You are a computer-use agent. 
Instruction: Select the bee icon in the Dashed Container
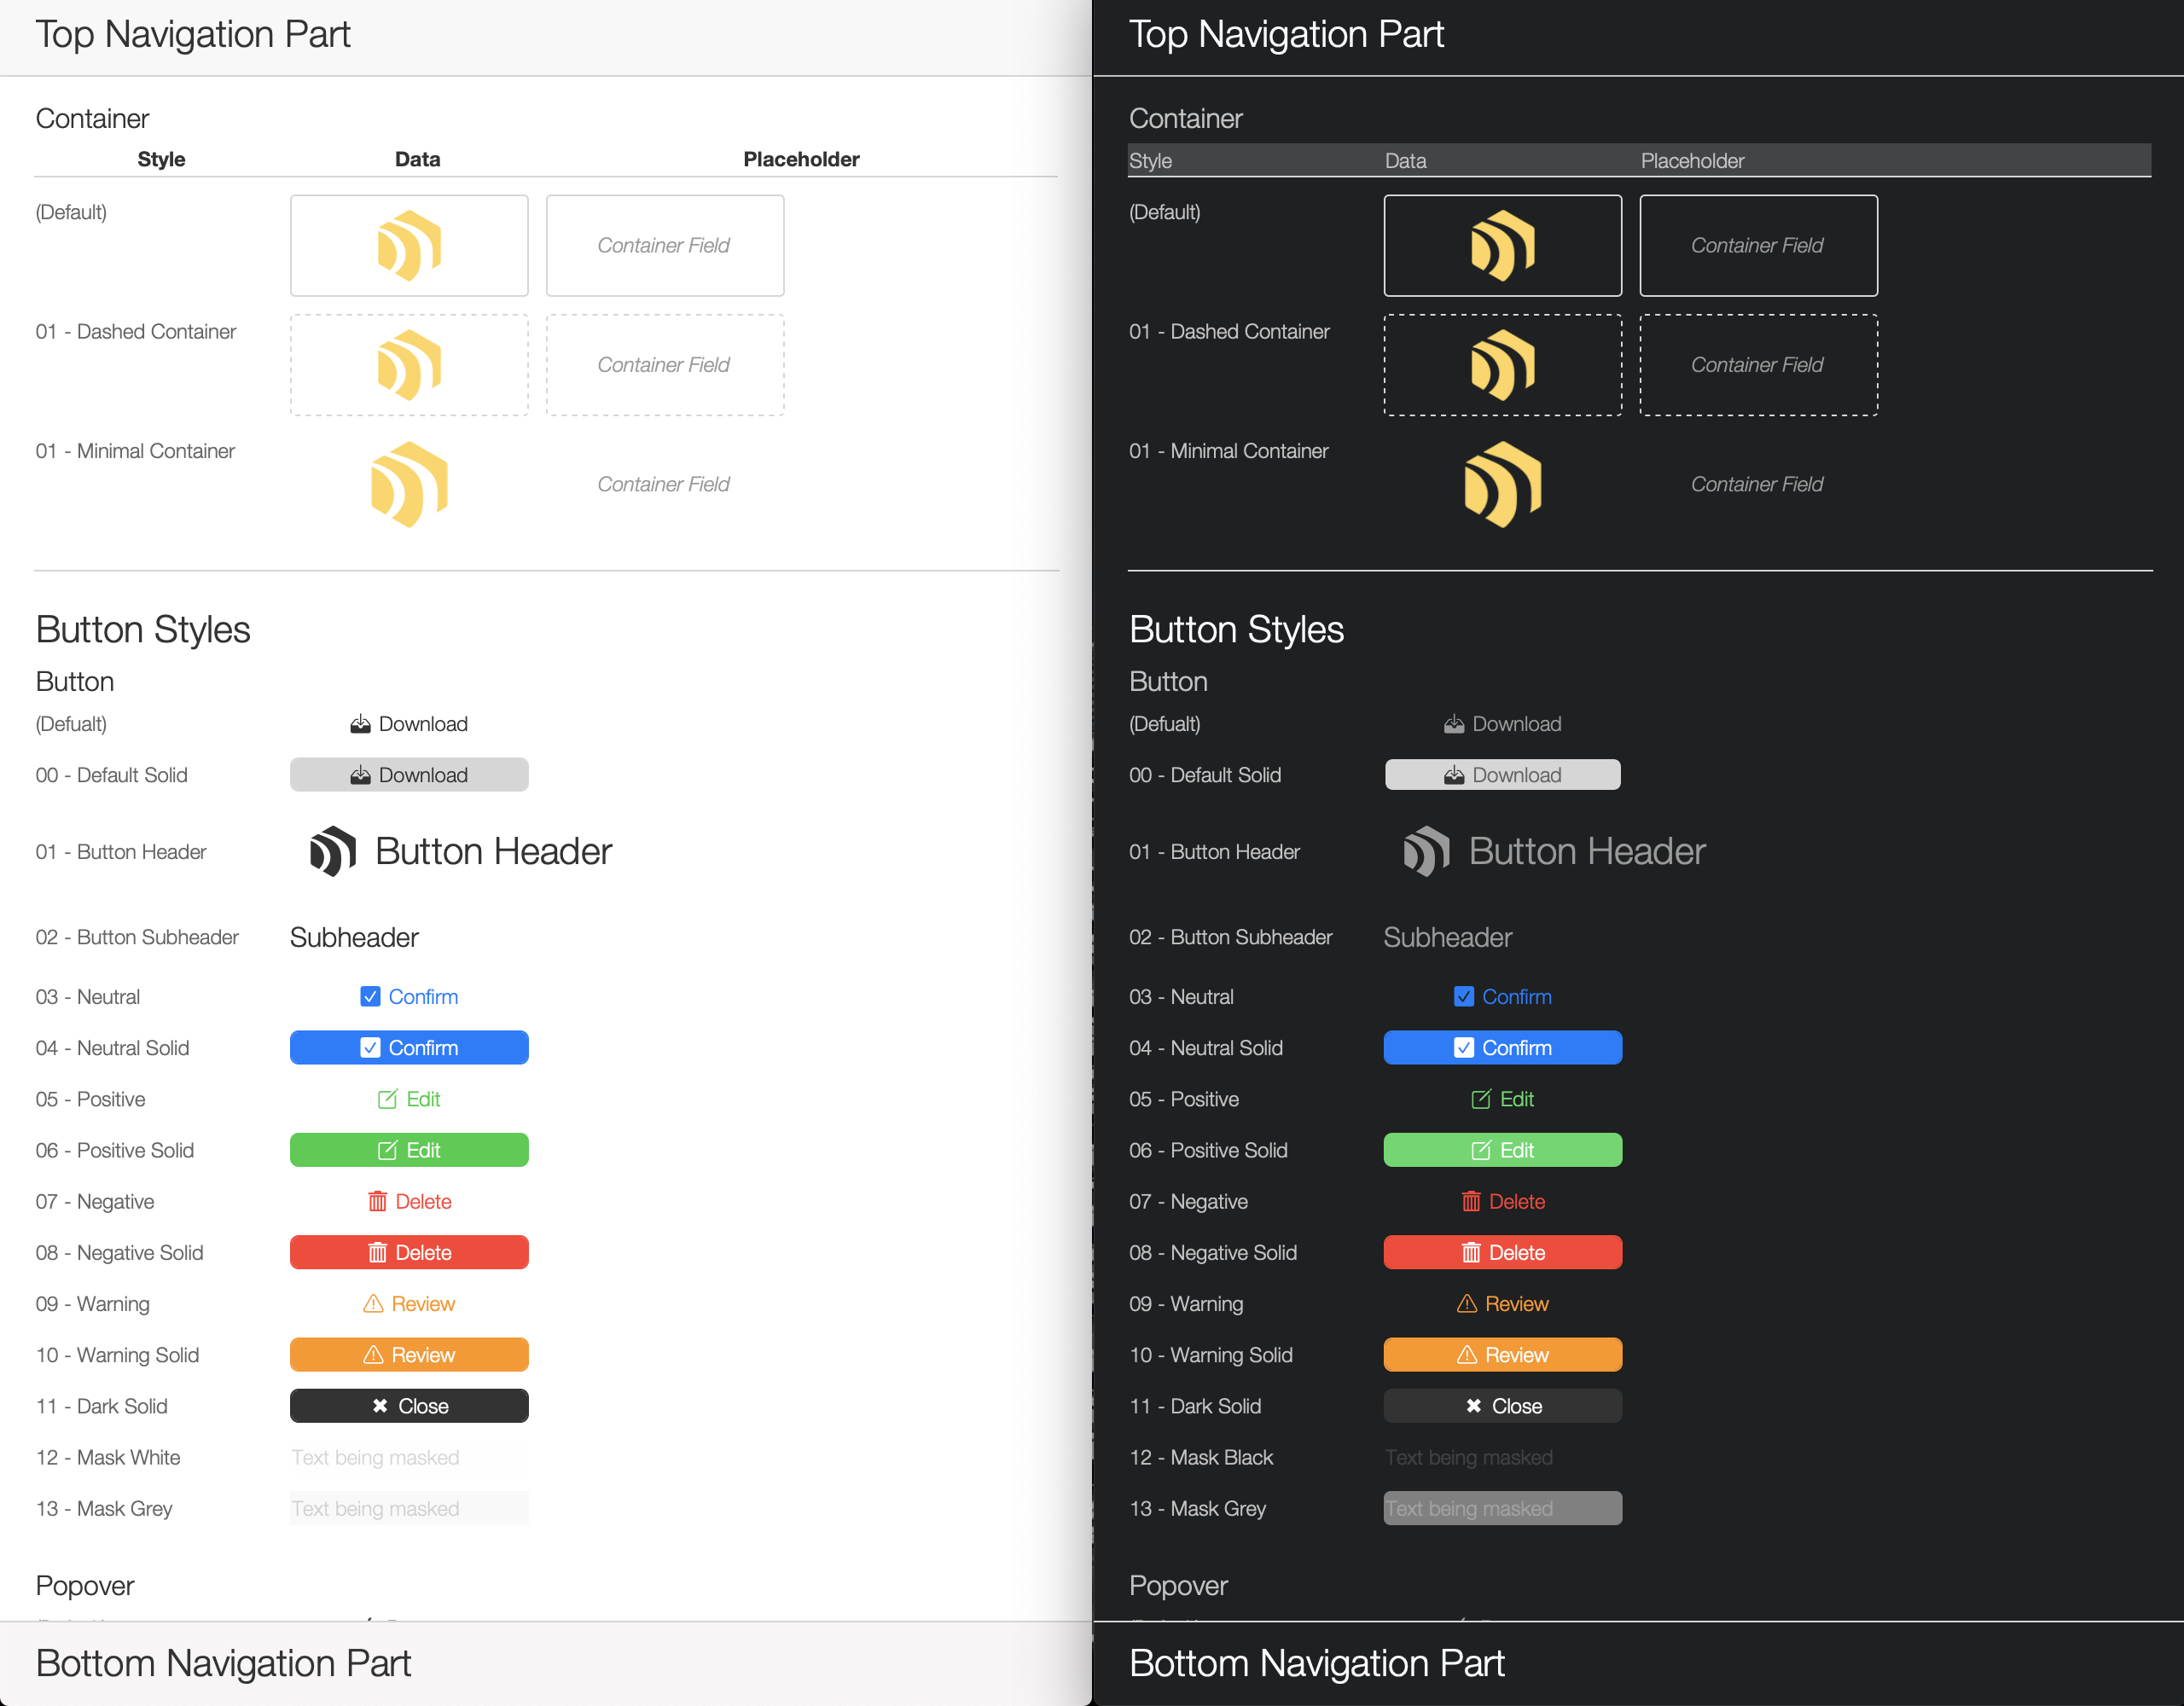pyautogui.click(x=409, y=364)
